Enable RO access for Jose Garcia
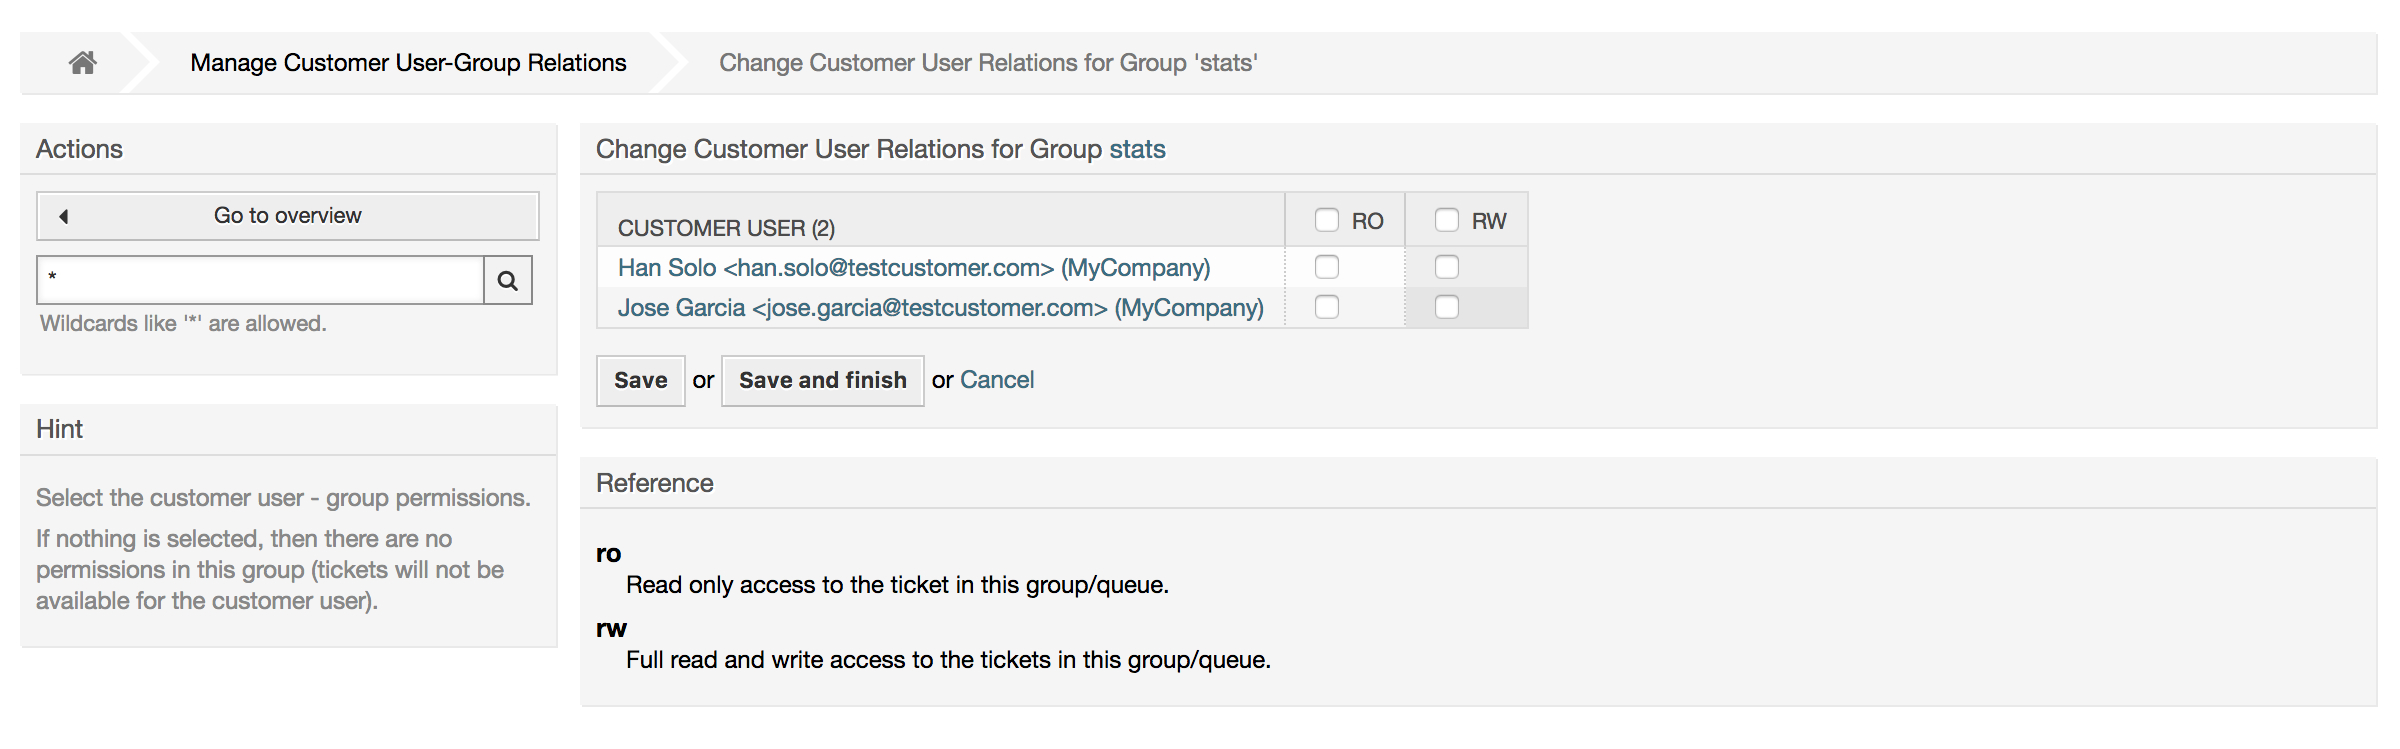Image resolution: width=2400 pixels, height=749 pixels. tap(1327, 307)
